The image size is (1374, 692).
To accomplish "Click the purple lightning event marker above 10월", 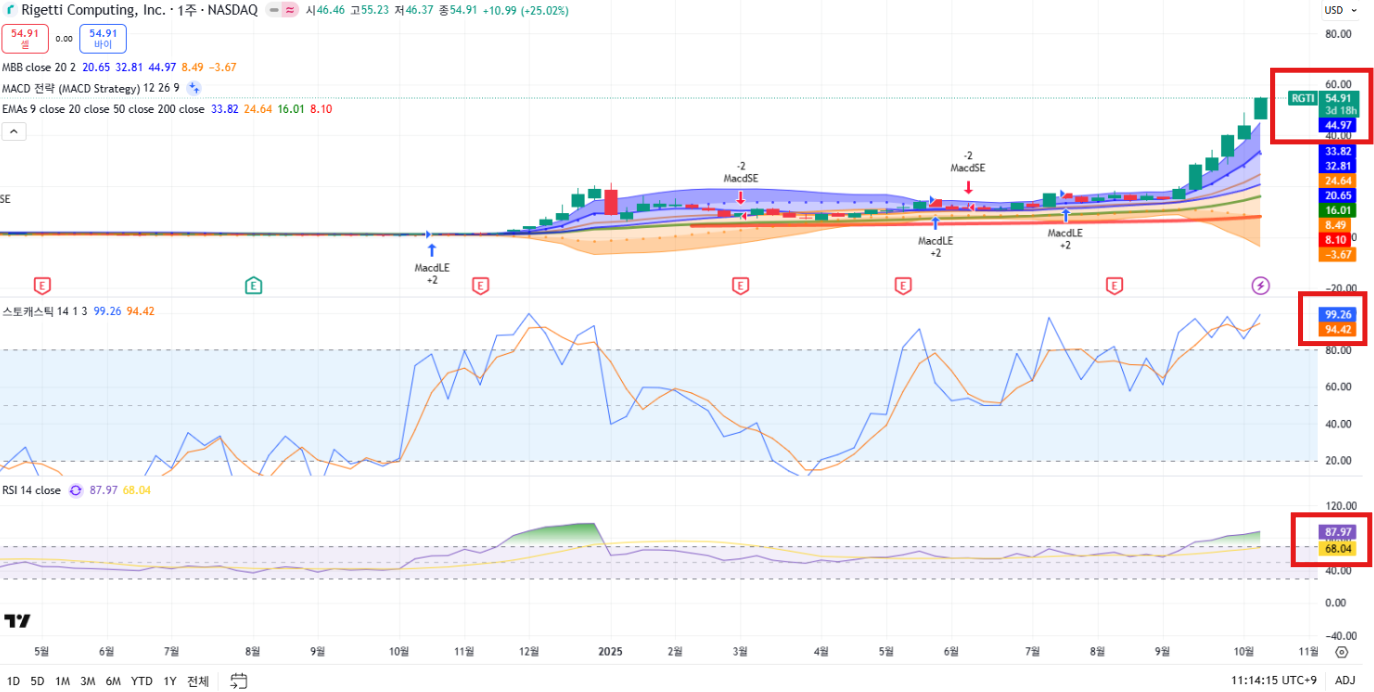I will tap(1261, 286).
